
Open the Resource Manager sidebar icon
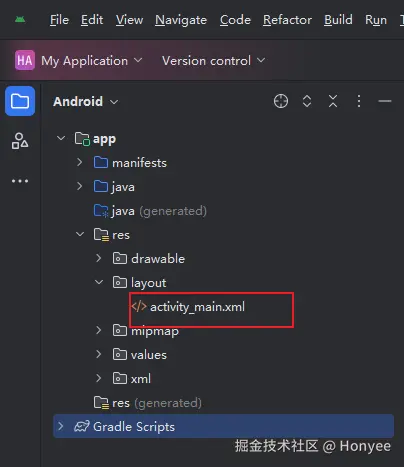coord(20,141)
